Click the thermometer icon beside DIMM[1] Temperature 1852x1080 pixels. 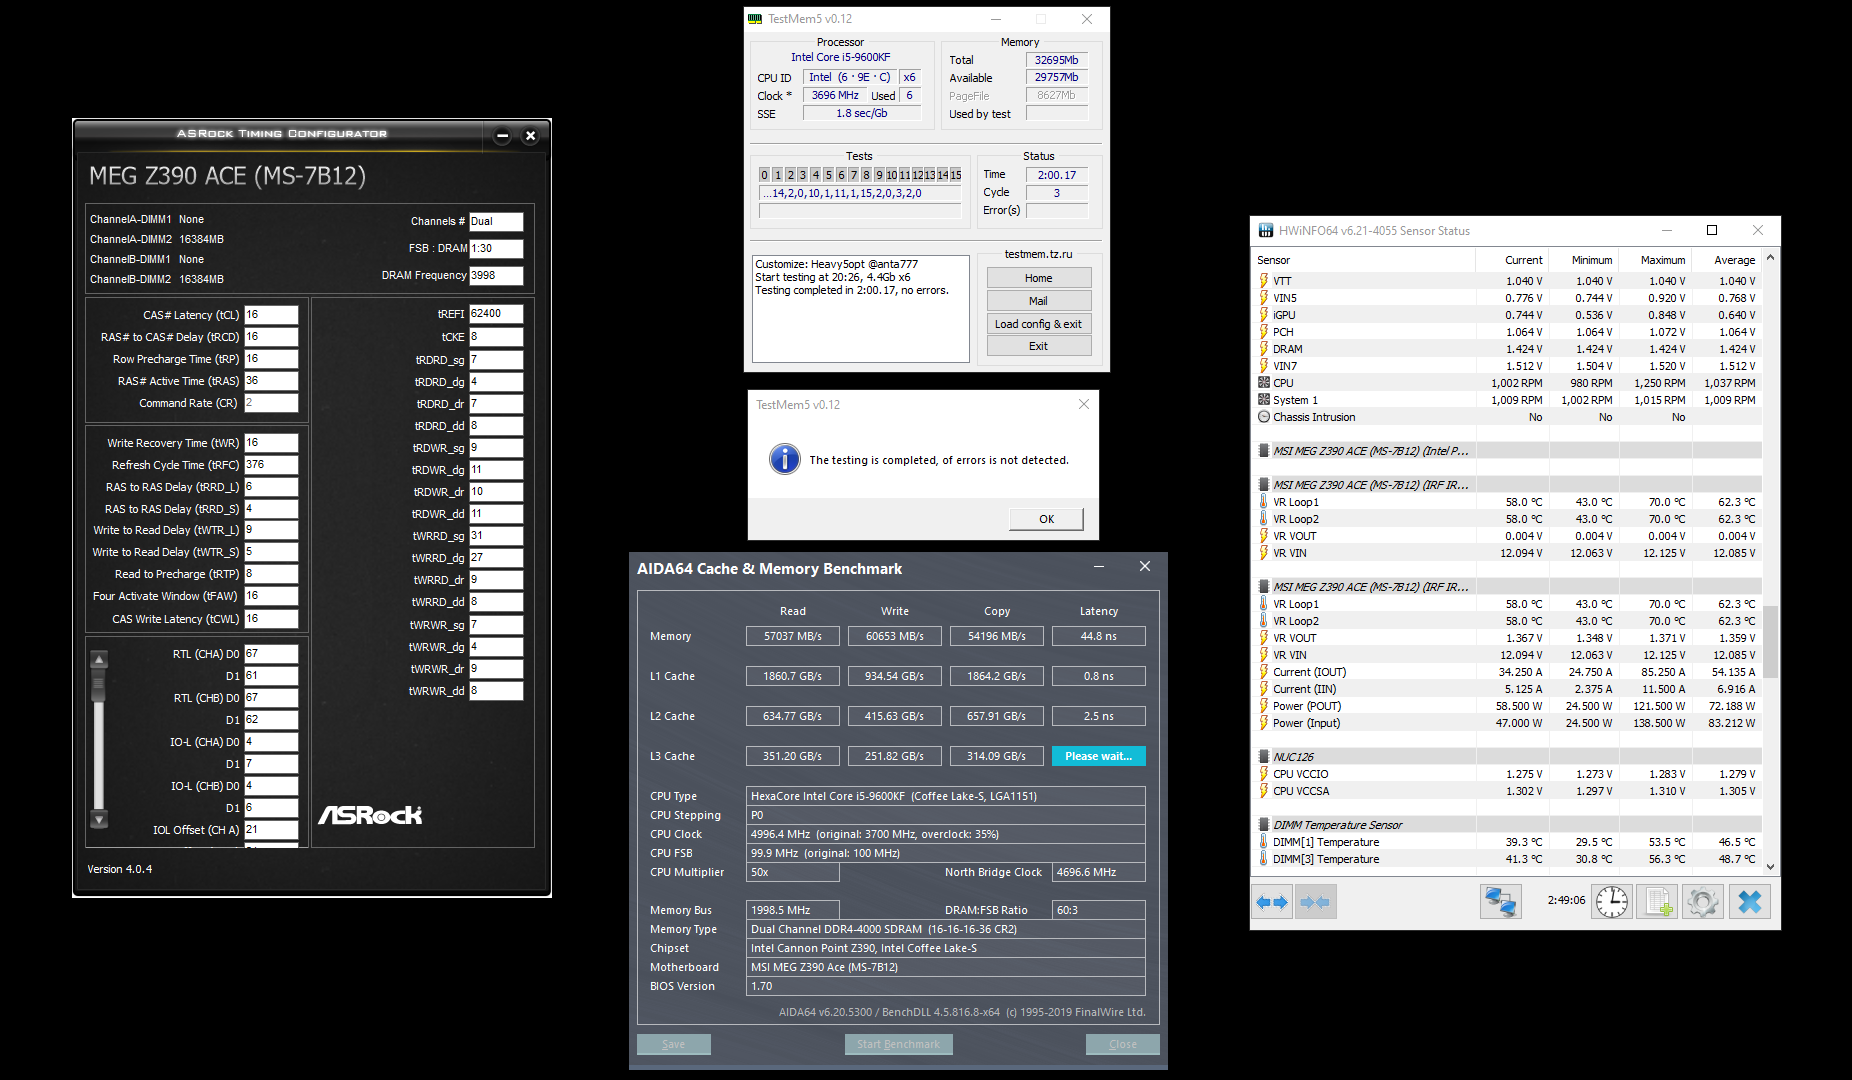point(1264,842)
